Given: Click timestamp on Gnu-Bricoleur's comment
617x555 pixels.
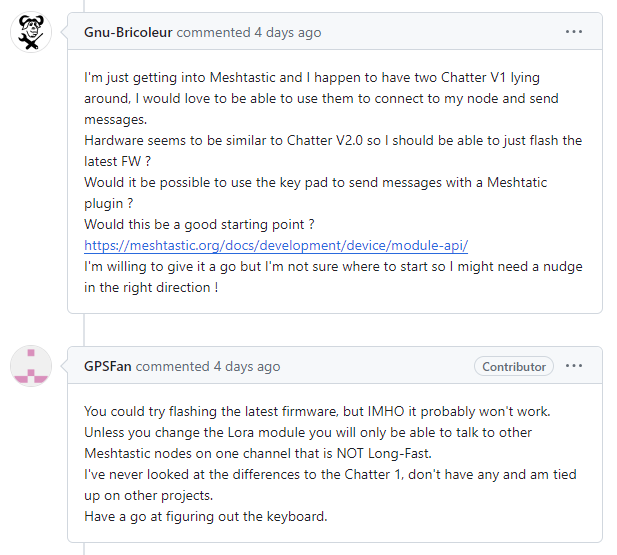Looking at the screenshot, I should pos(288,32).
